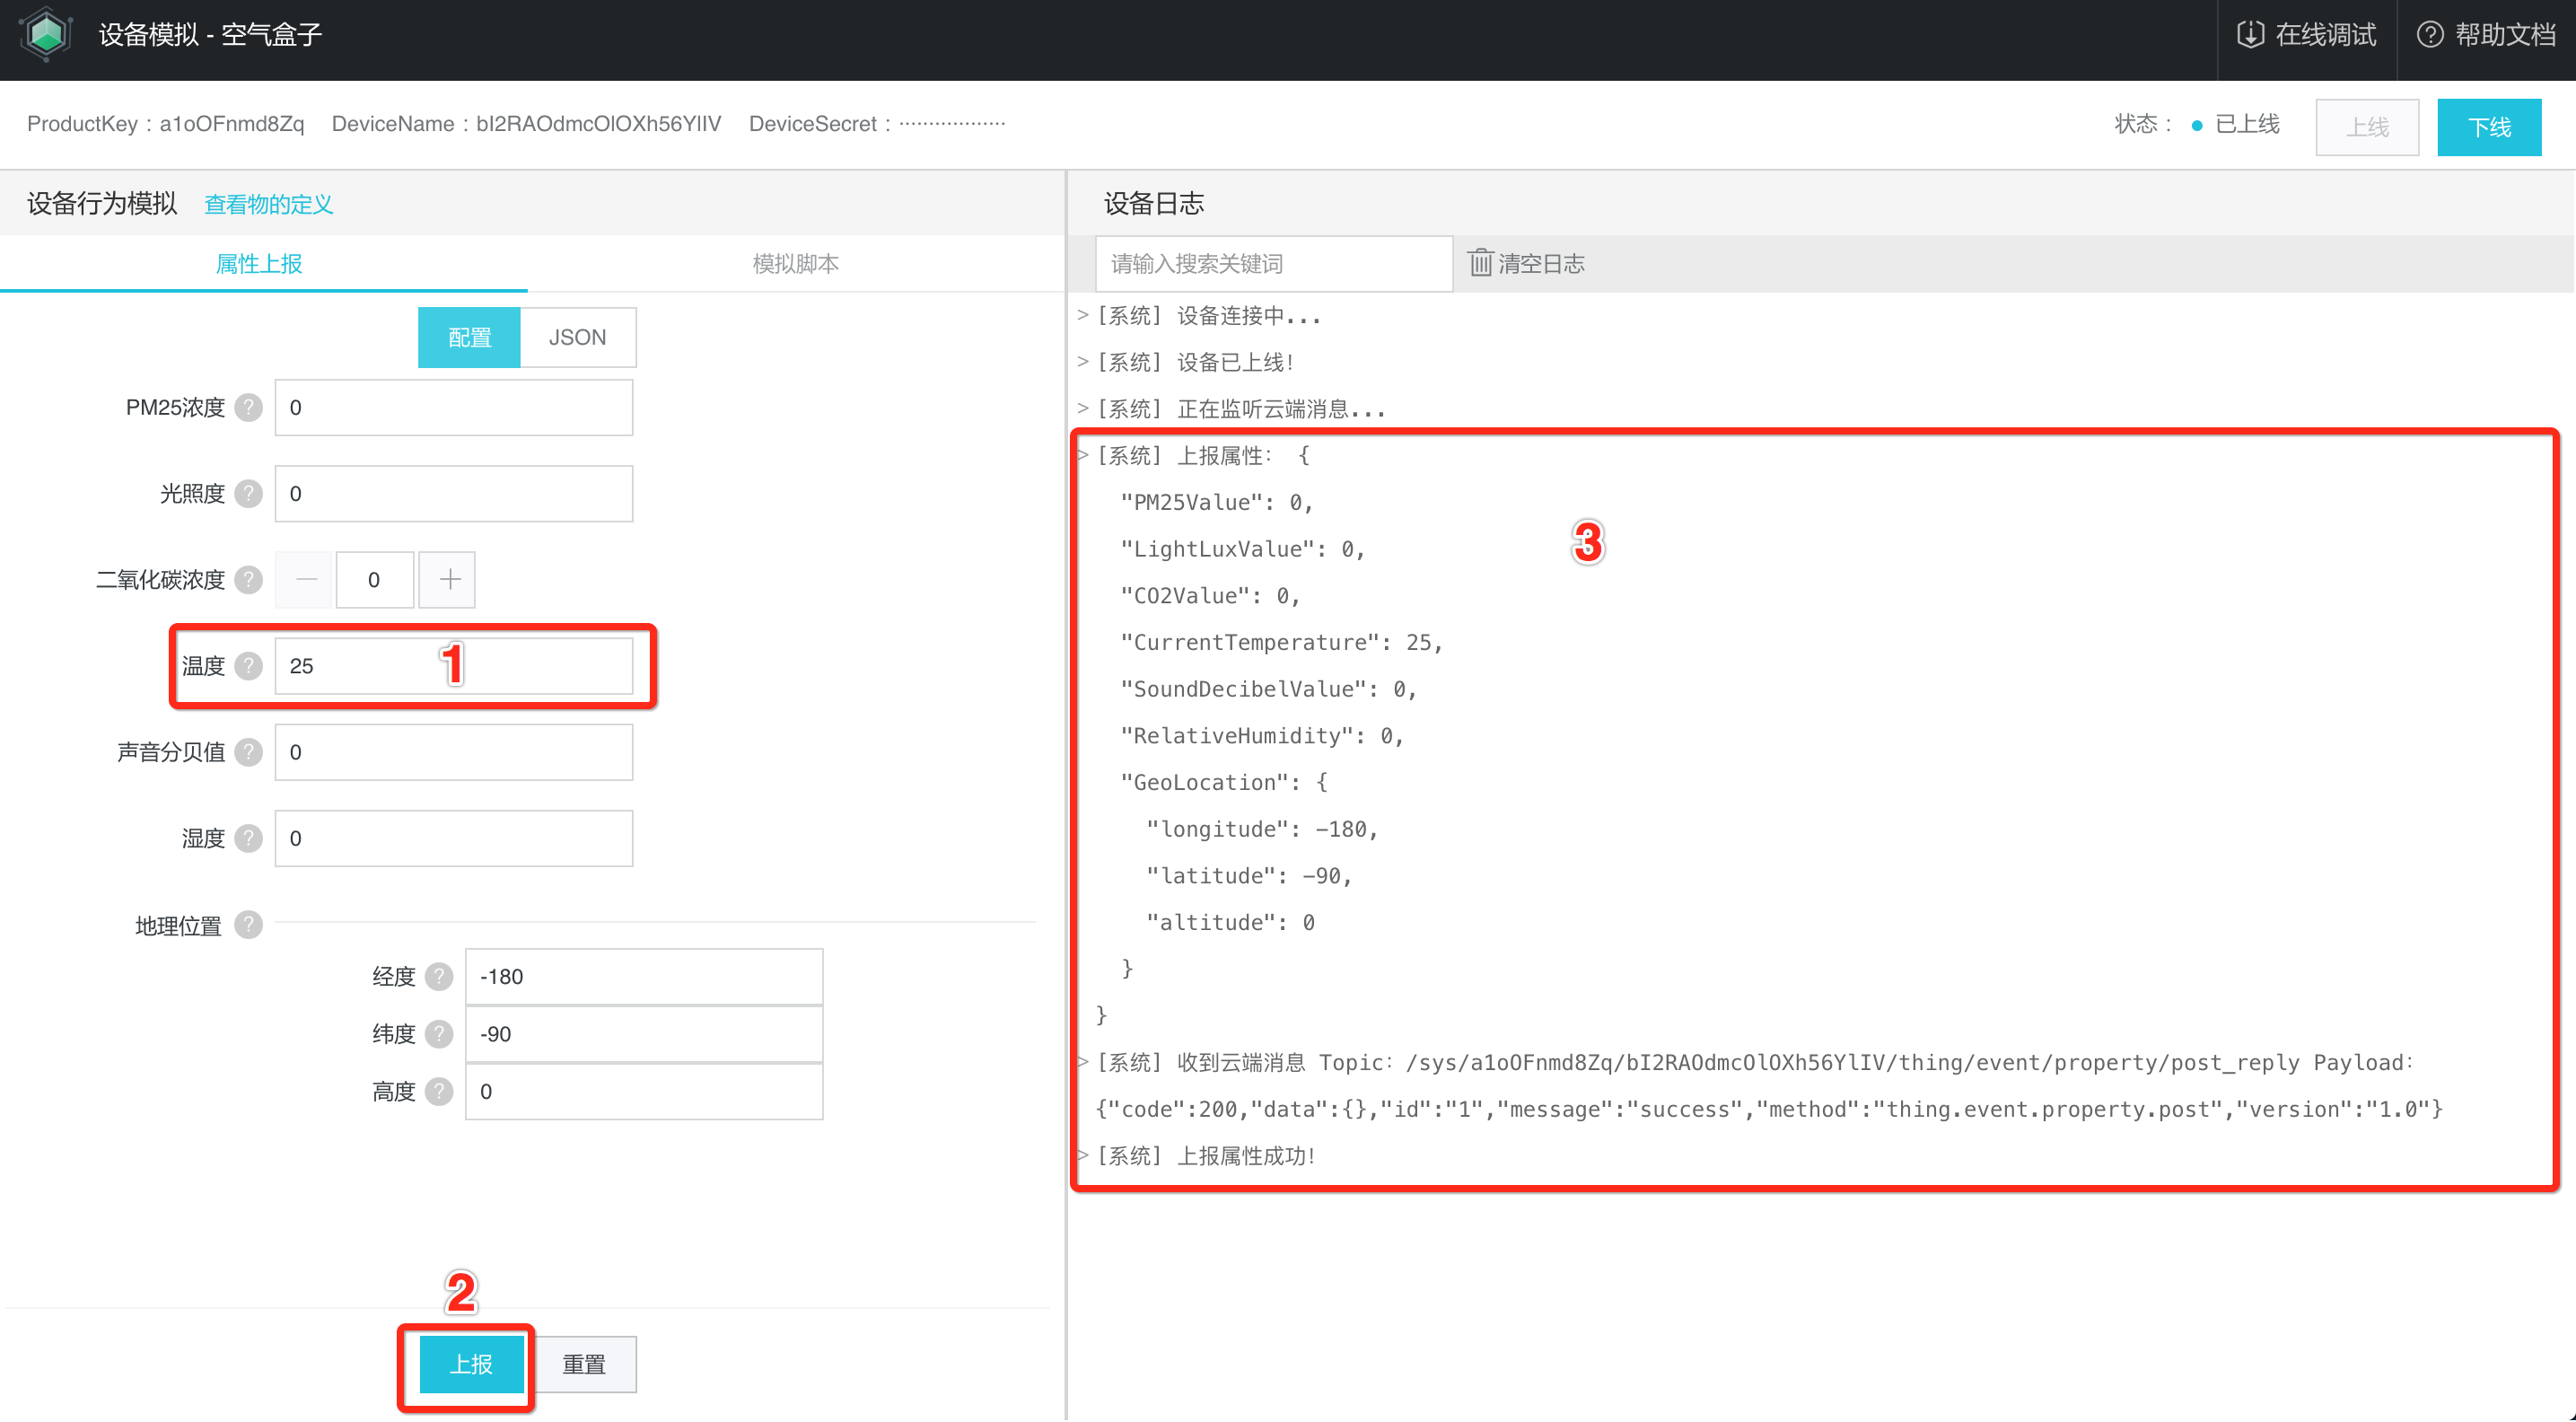Image resolution: width=2576 pixels, height=1422 pixels.
Task: Switch to 属性上报 tab
Action: [x=259, y=263]
